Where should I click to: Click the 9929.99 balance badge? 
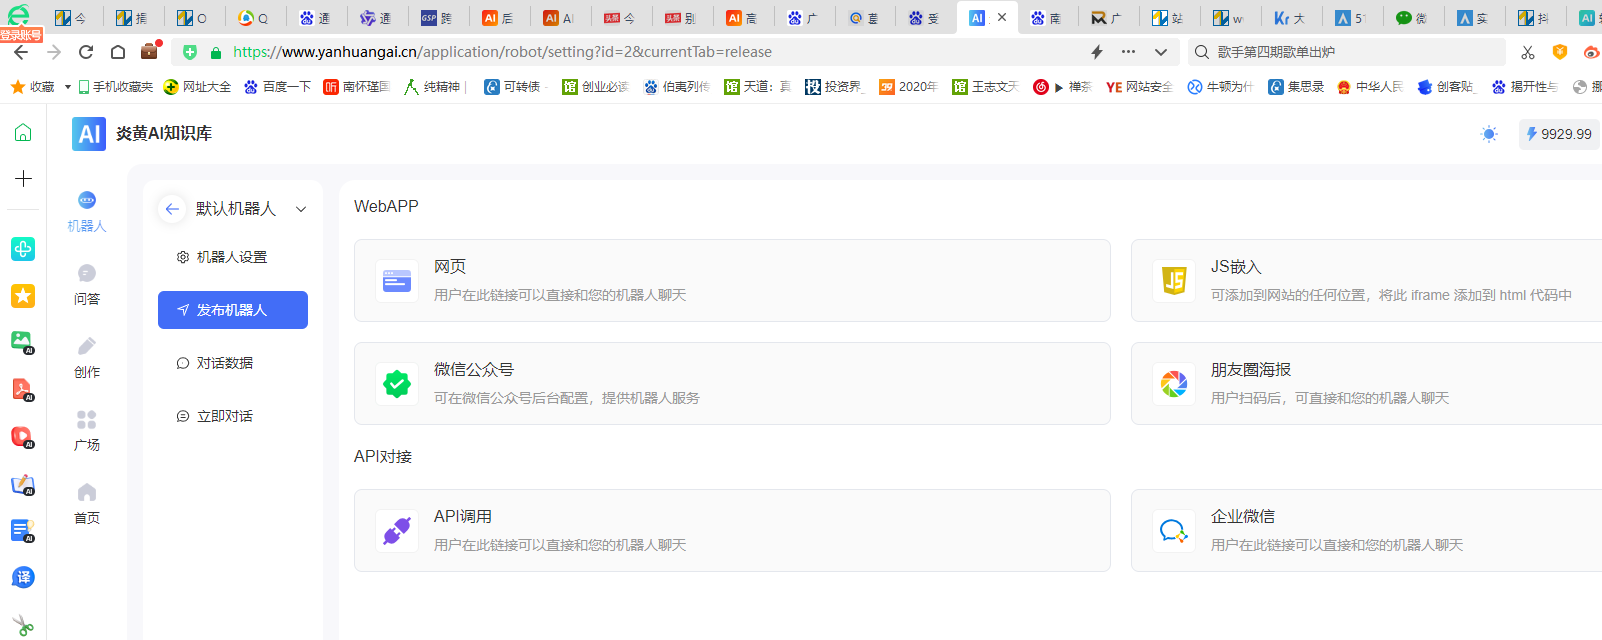(x=1559, y=134)
